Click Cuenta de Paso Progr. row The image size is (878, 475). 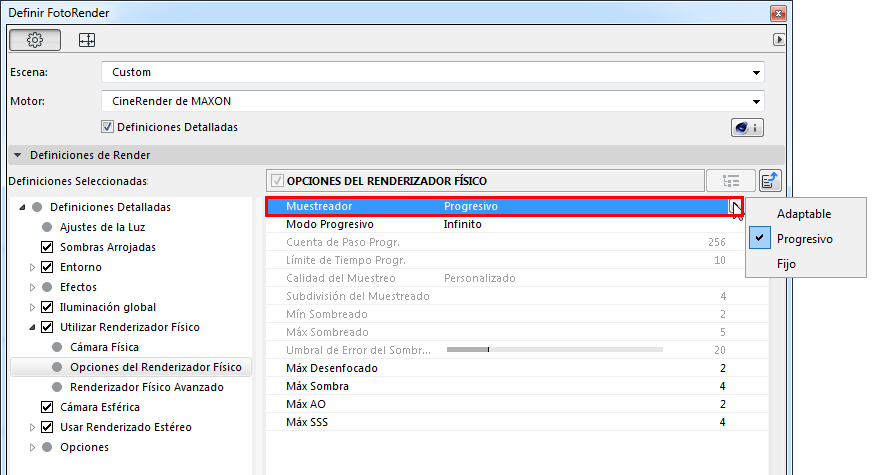[x=517, y=242]
